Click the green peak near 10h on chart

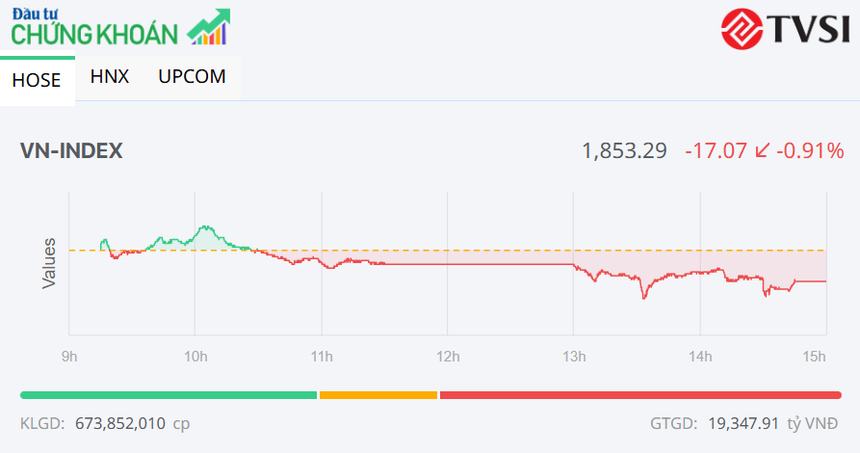coord(206,230)
